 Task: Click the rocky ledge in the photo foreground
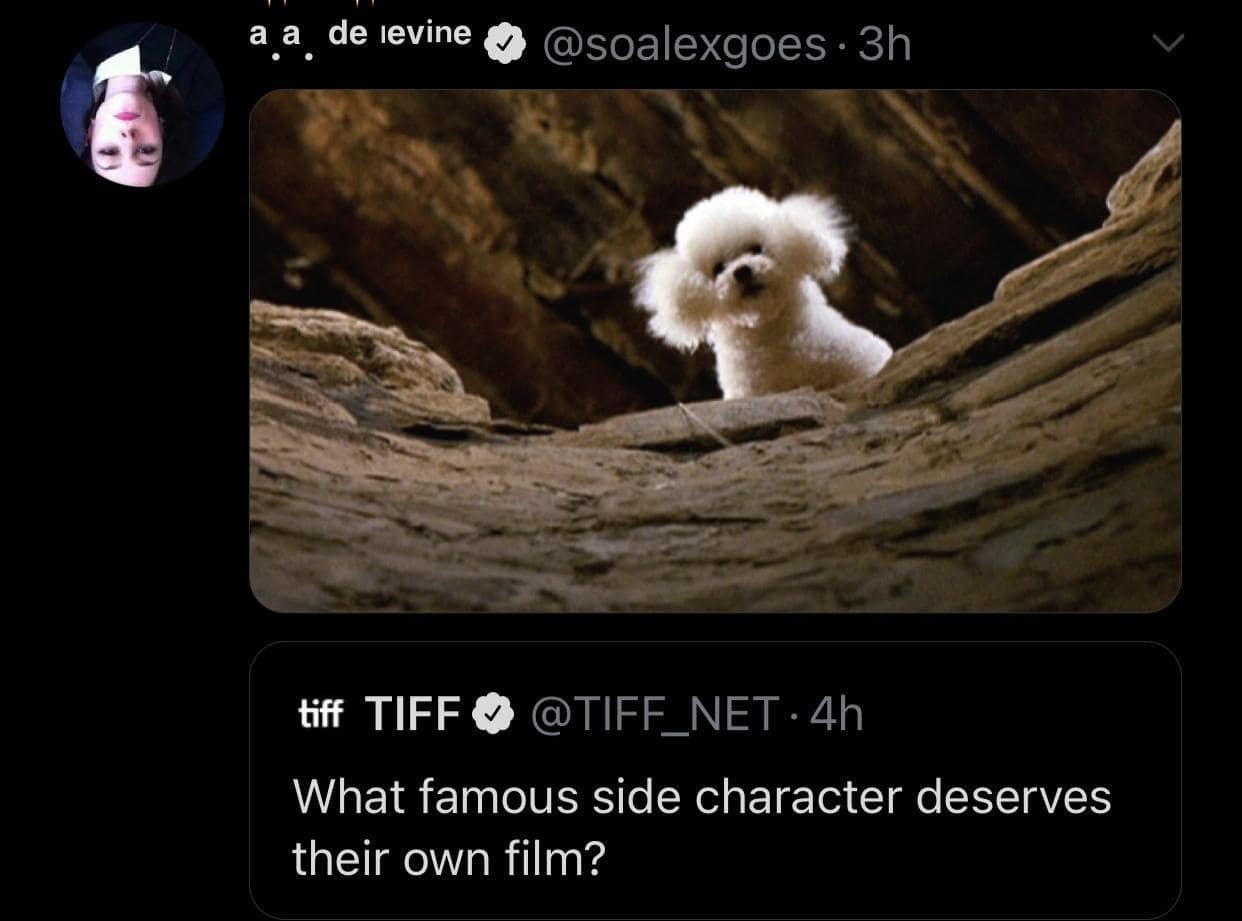(715, 520)
